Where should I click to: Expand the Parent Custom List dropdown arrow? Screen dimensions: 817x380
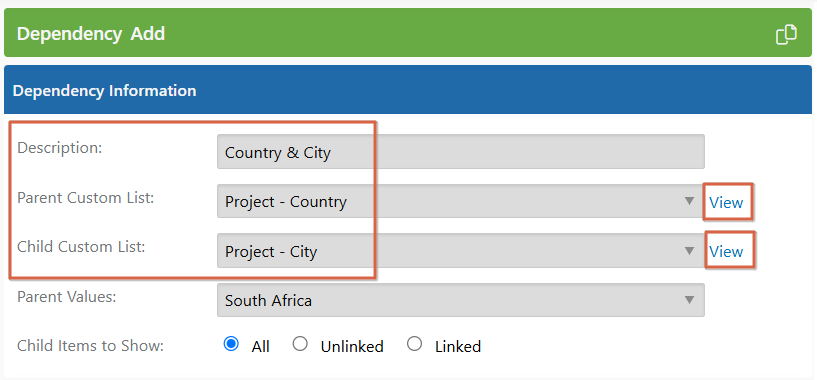coord(689,201)
